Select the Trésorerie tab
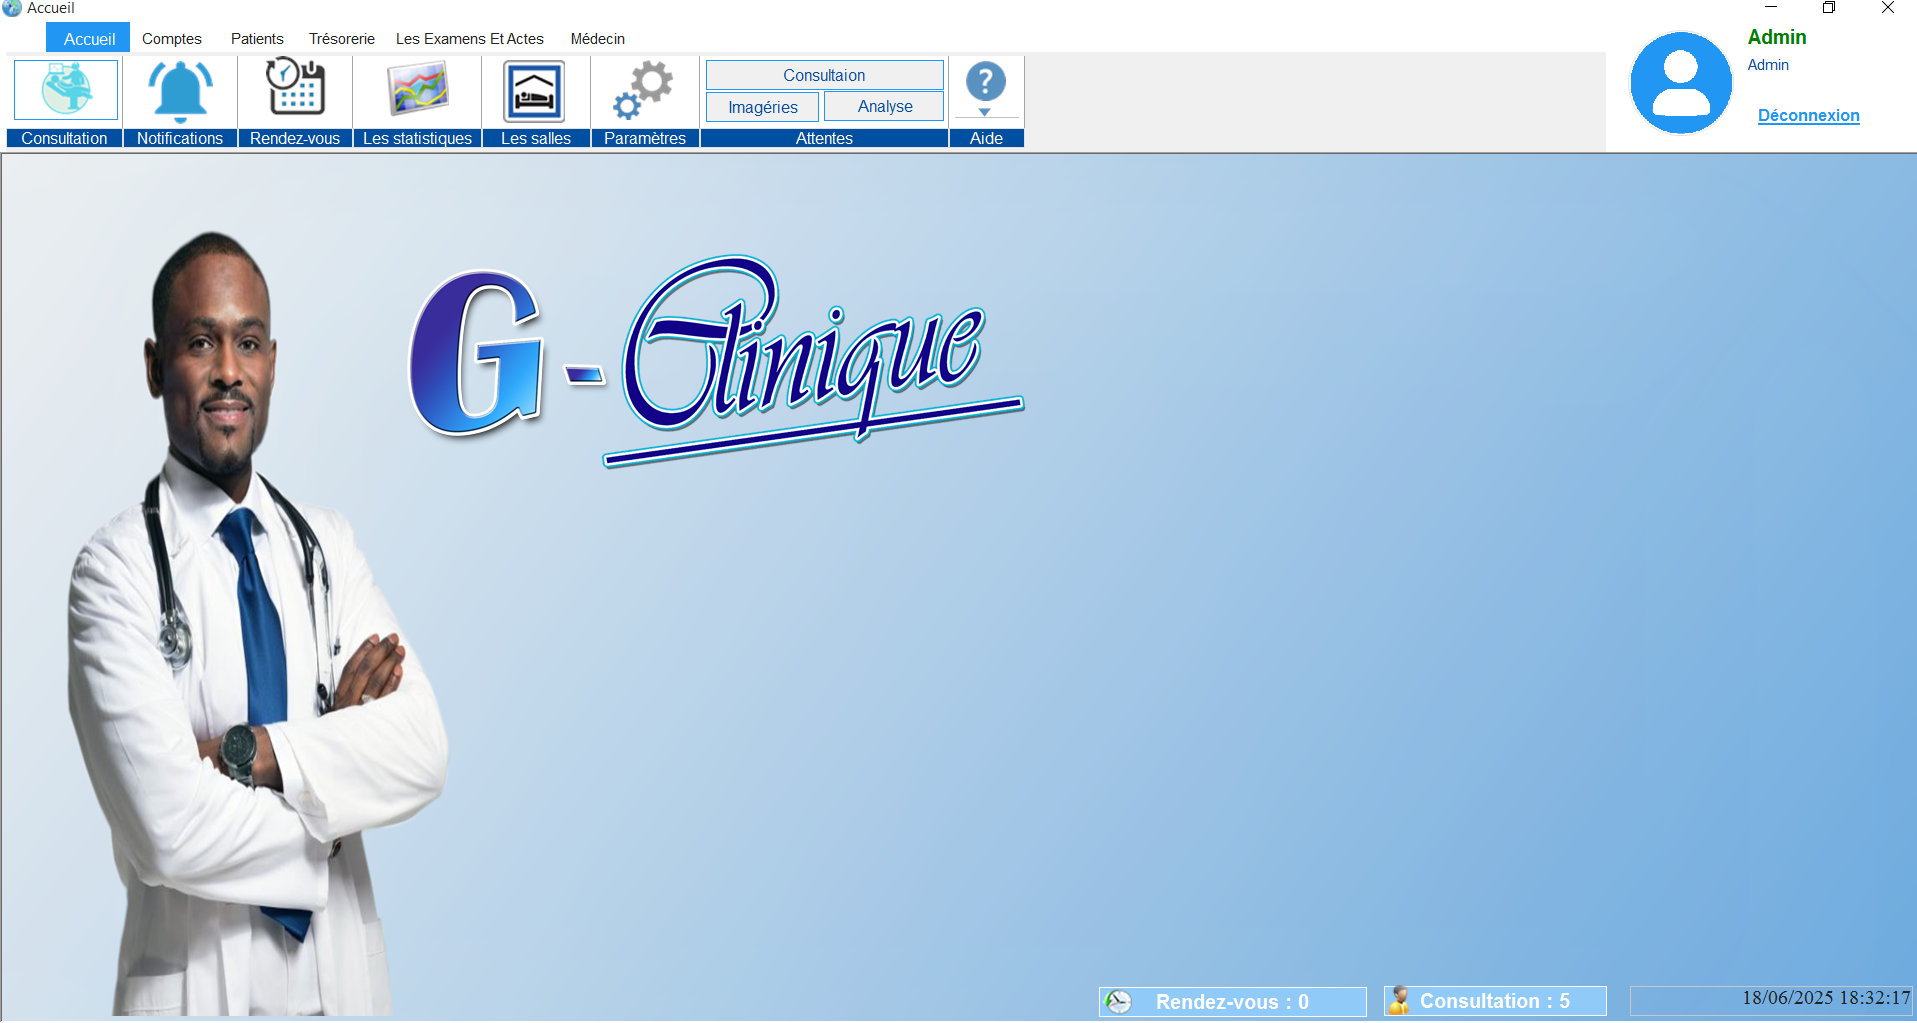The width and height of the screenshot is (1917, 1023). point(342,39)
